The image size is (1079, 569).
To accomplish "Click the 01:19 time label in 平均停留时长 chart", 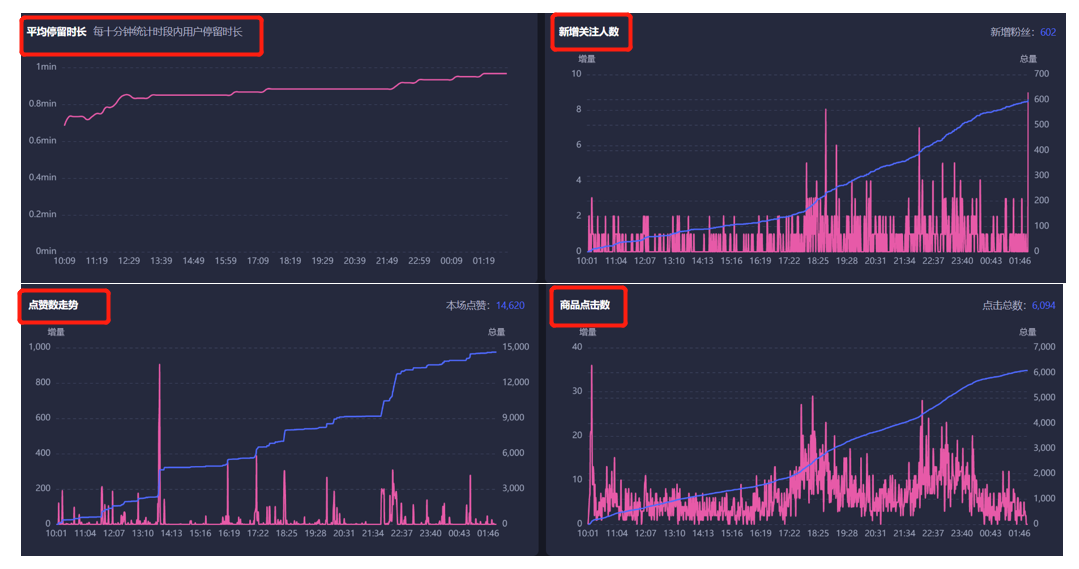I will [484, 261].
